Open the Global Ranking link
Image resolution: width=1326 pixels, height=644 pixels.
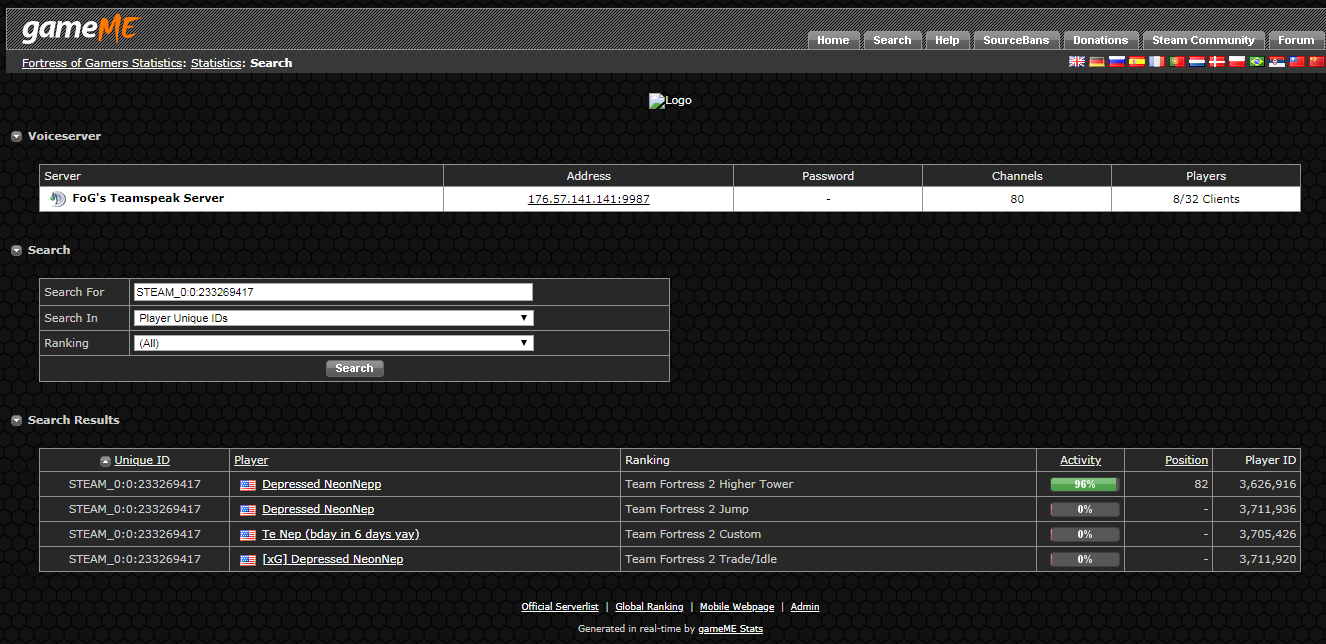point(649,607)
